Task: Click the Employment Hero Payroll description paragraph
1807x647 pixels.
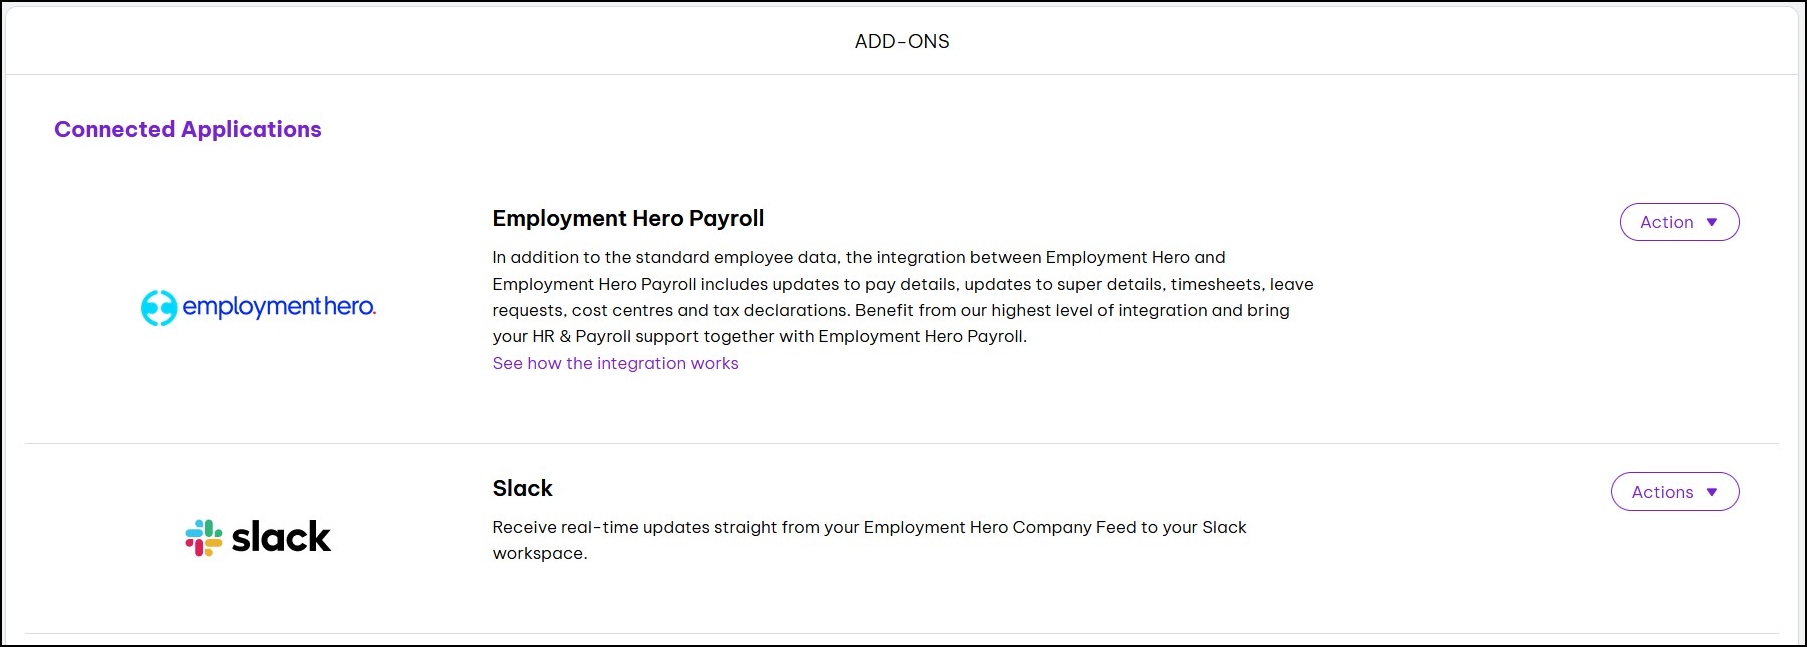Action: [x=902, y=297]
